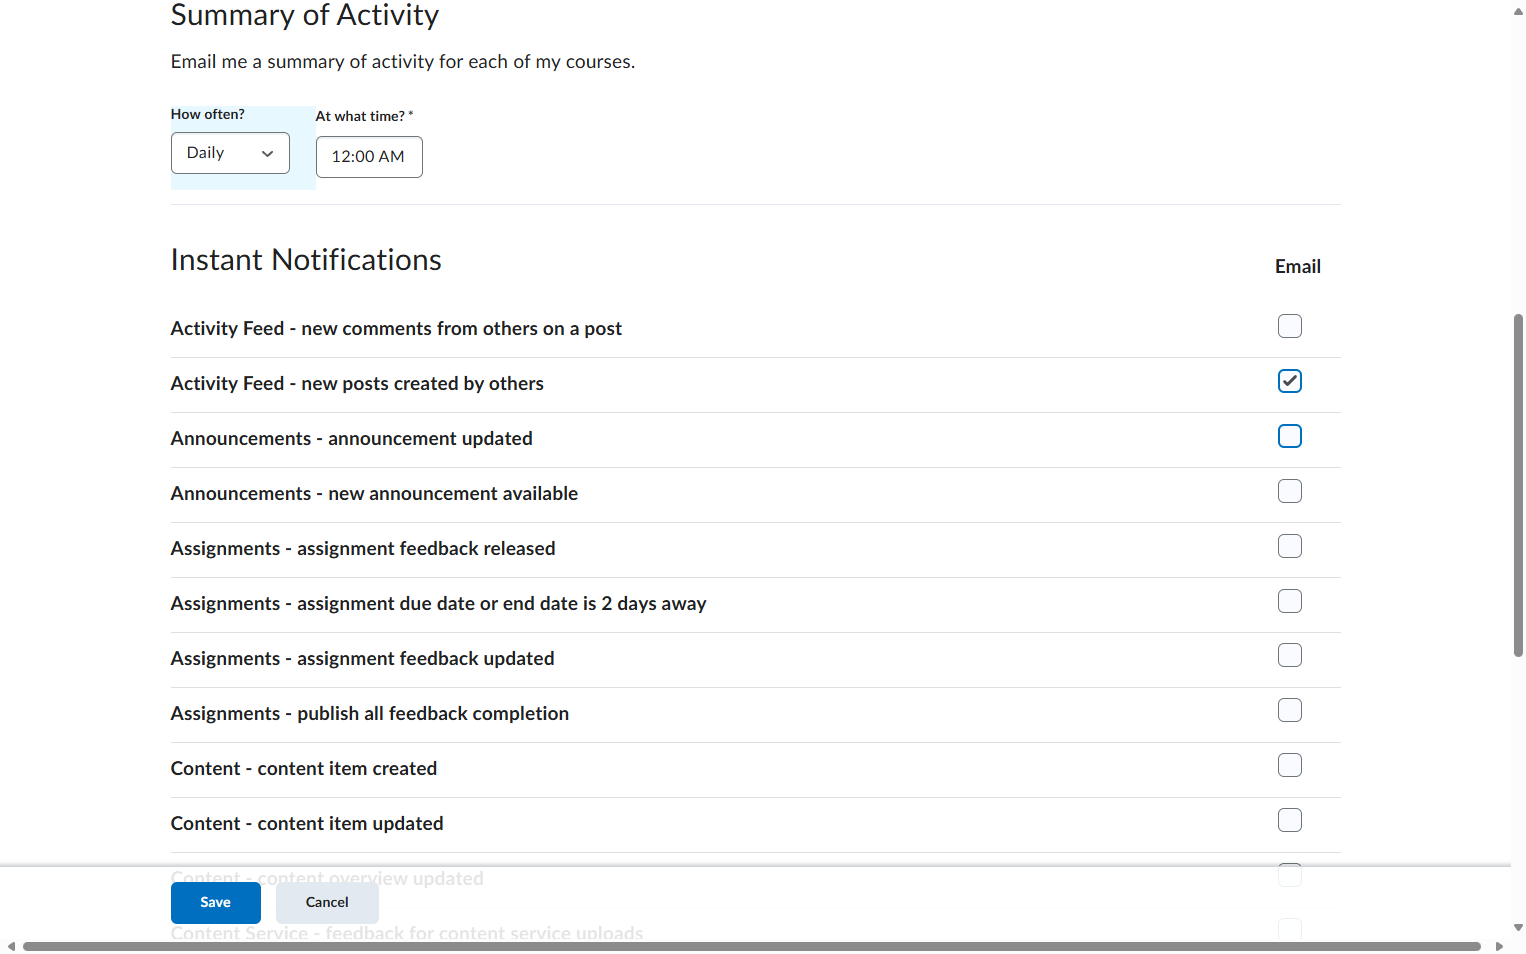Click the Email column header

click(x=1298, y=267)
